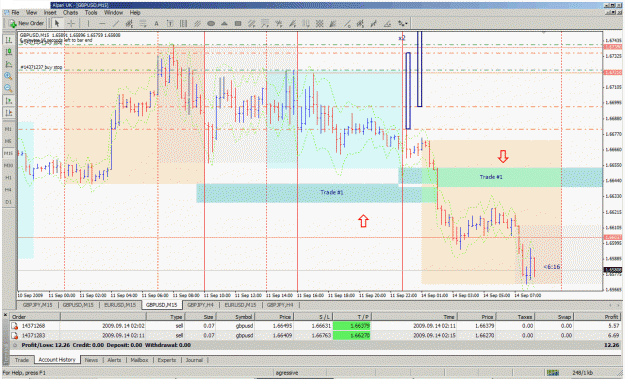Open the Tools menu
Screen dimensions: 625x379
[x=91, y=12]
